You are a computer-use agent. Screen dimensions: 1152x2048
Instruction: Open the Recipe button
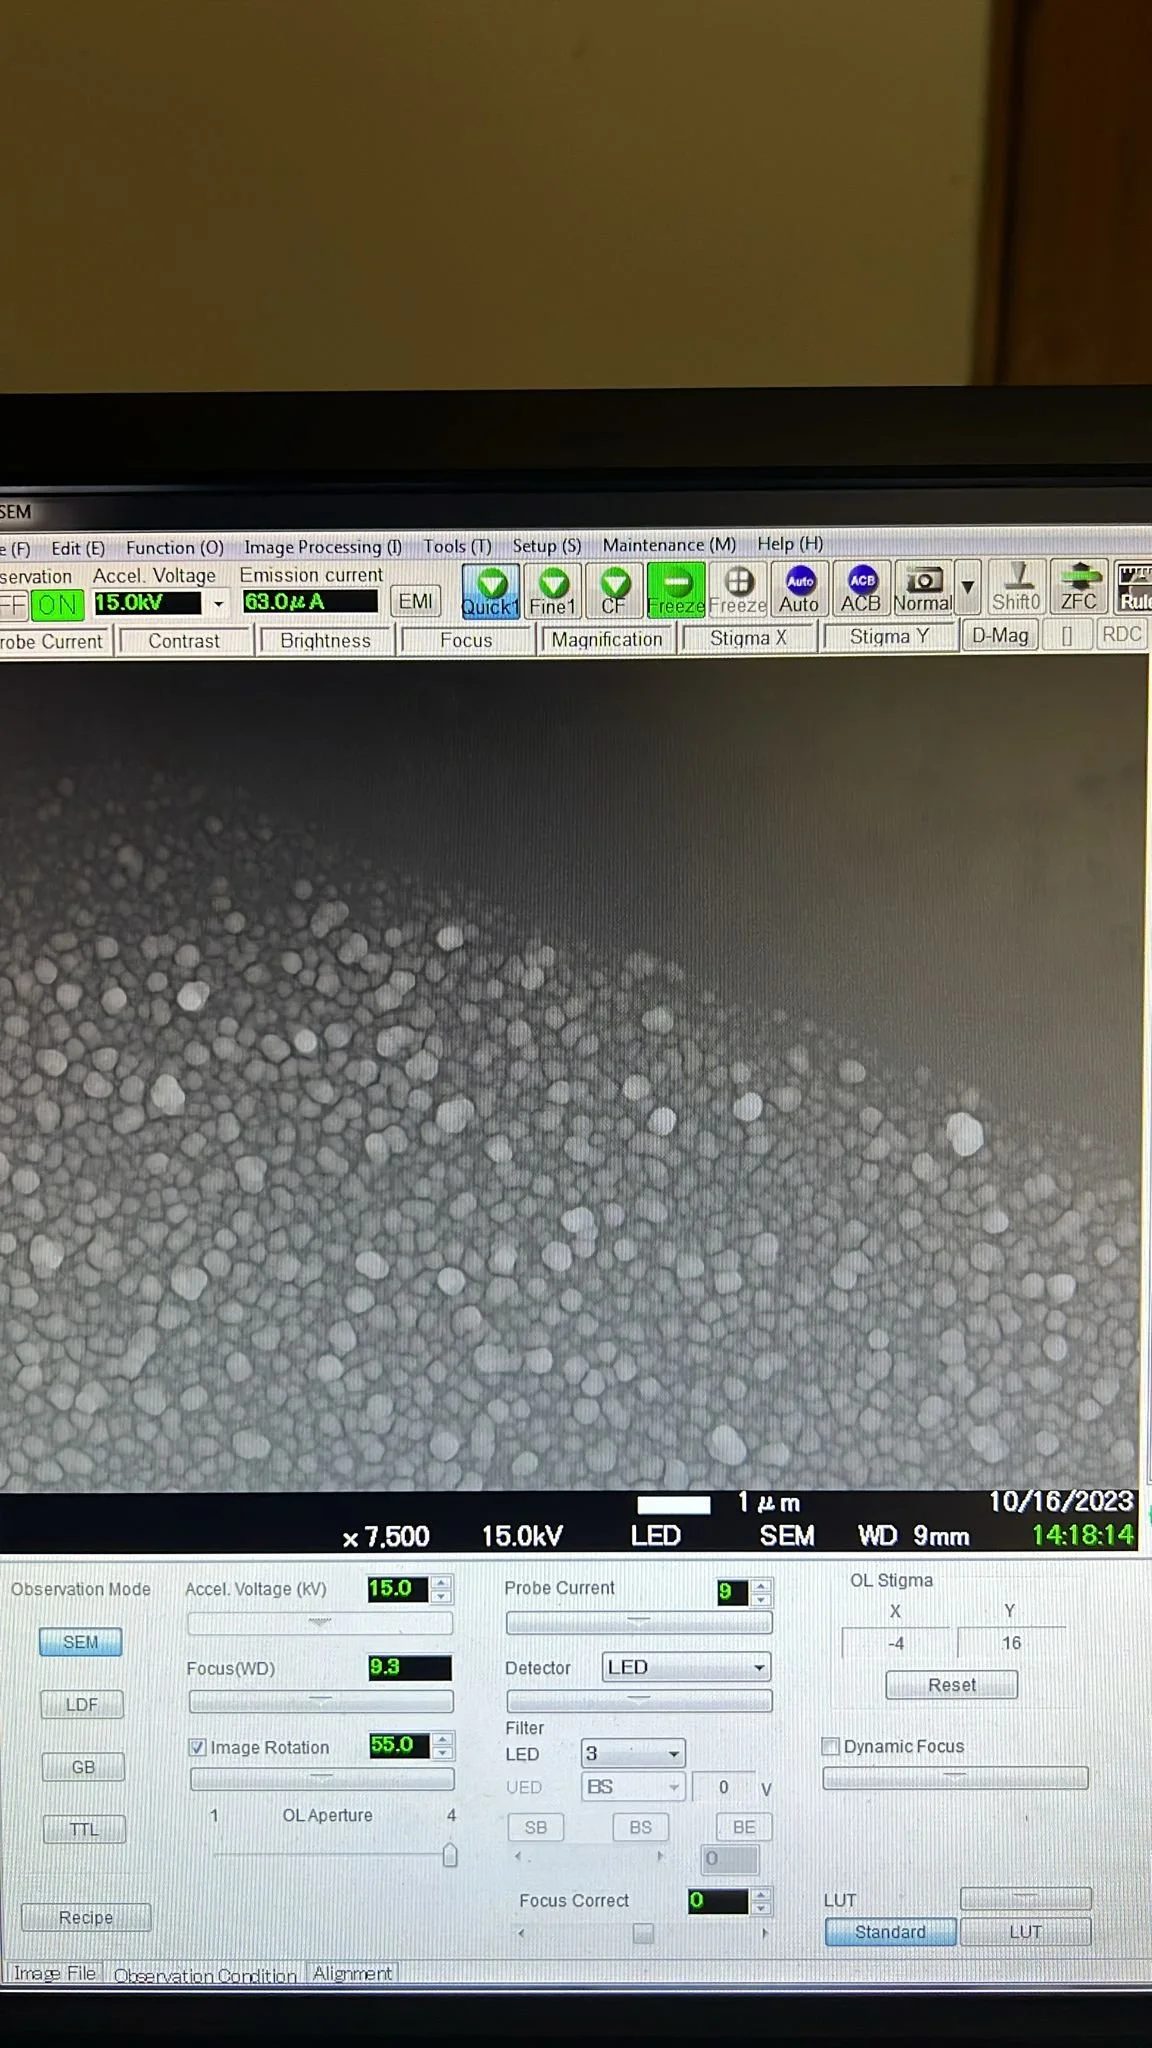86,1917
